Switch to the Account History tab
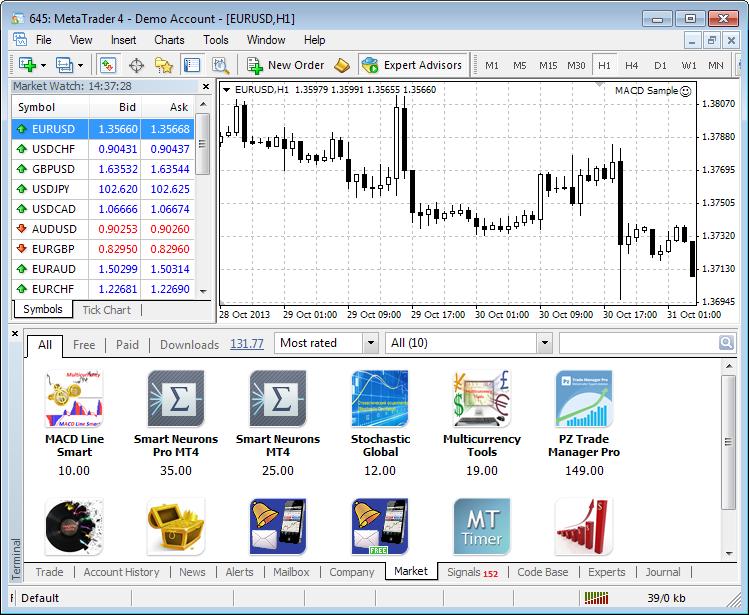Image resolution: width=749 pixels, height=615 pixels. tap(121, 572)
